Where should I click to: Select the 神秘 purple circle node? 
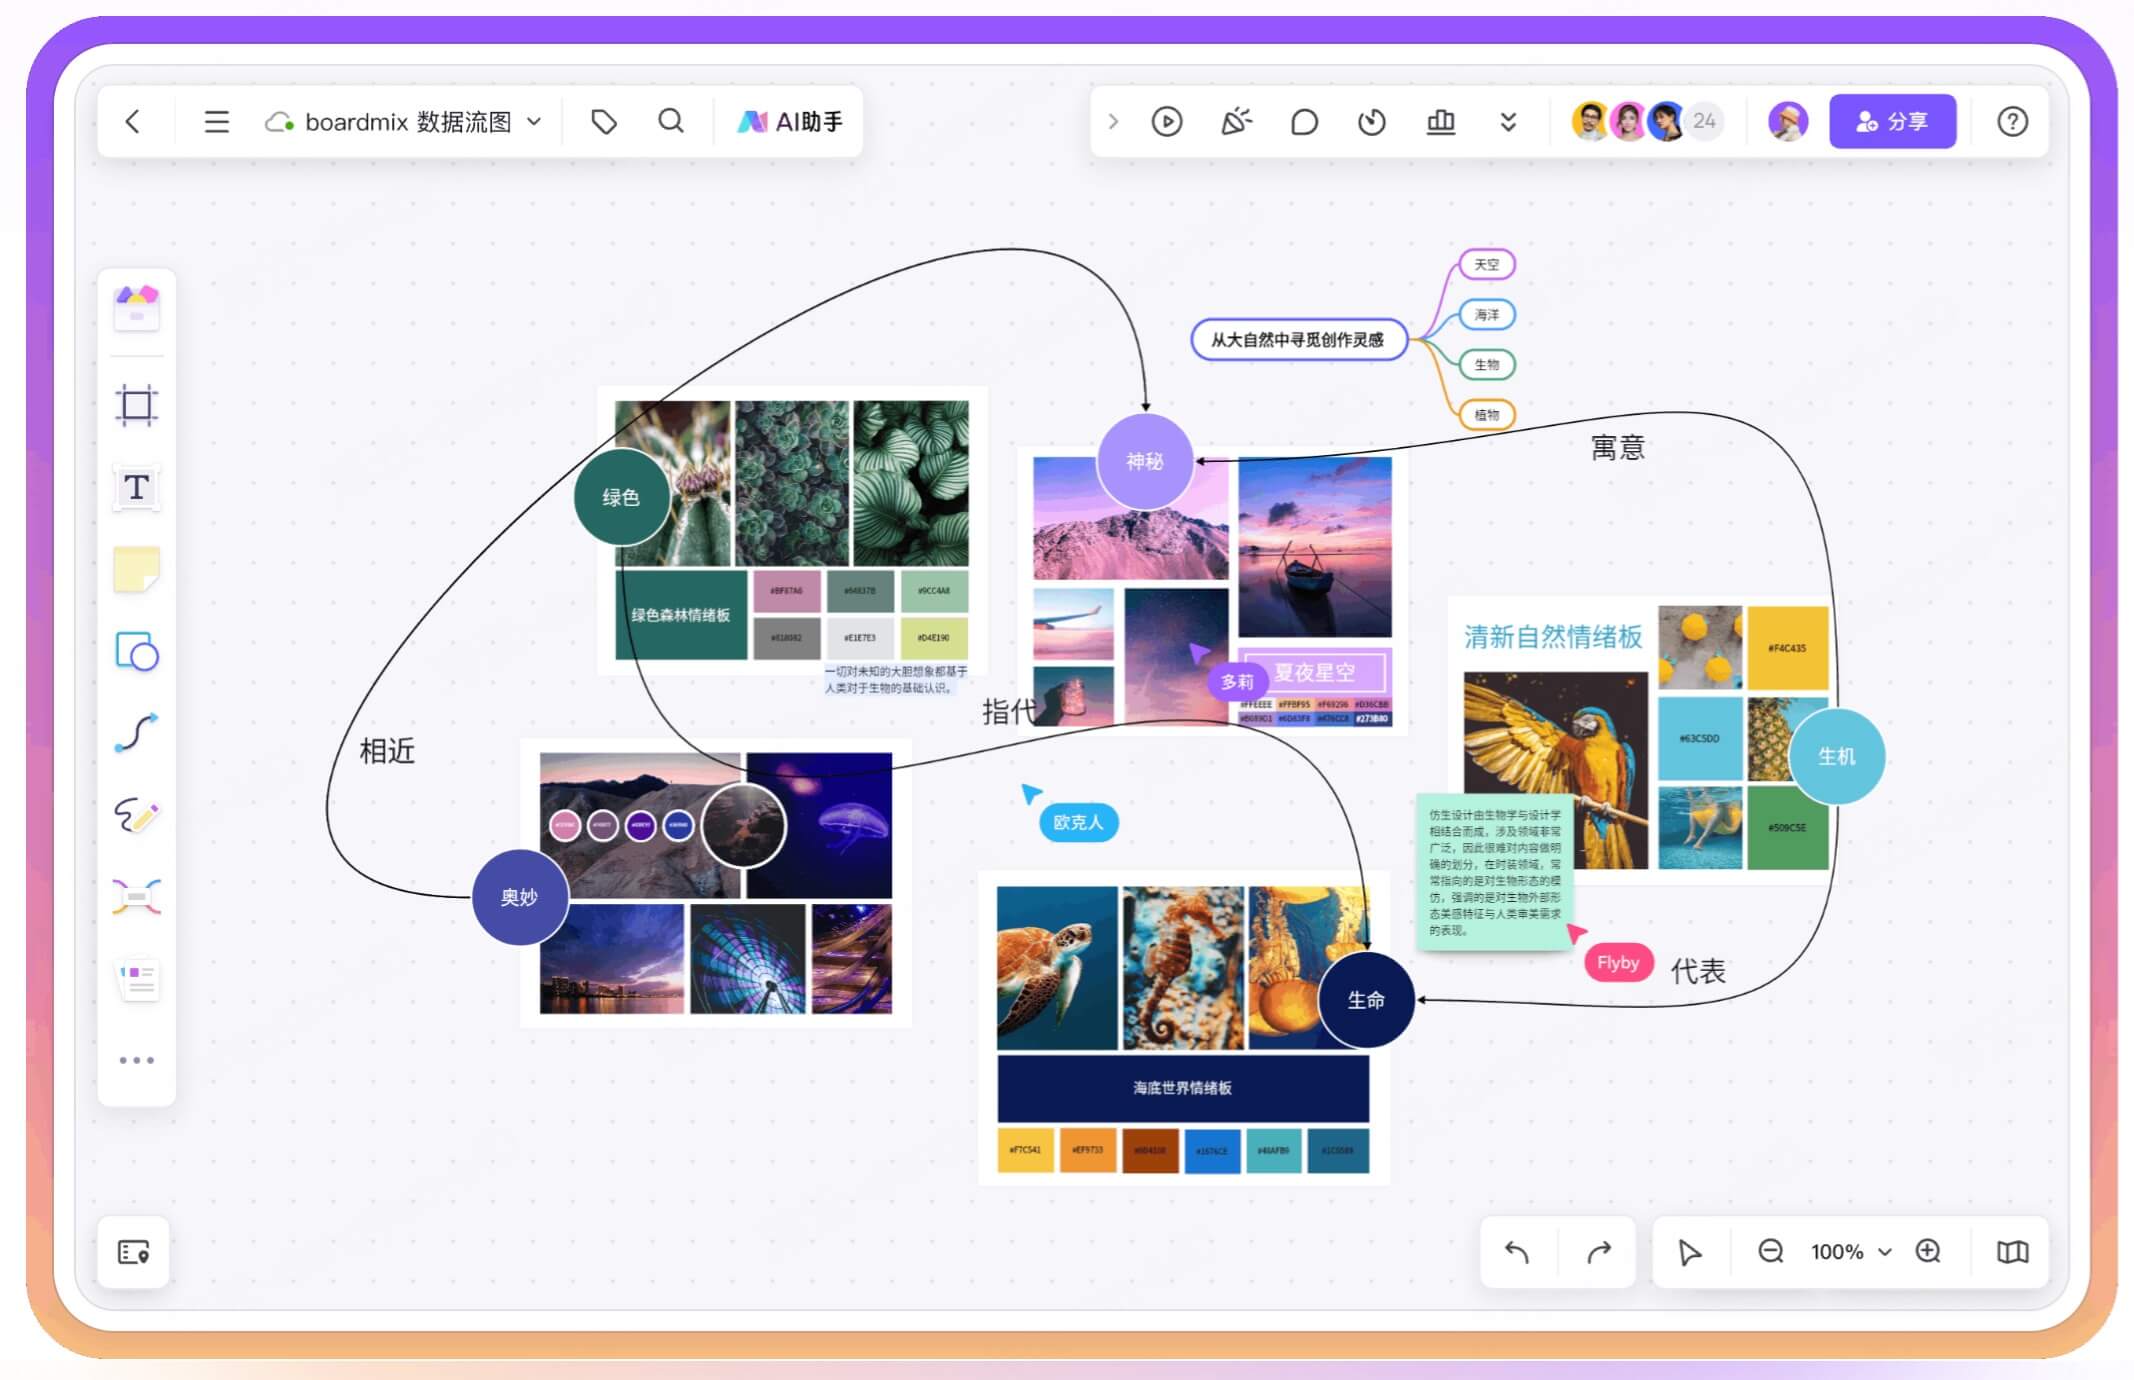coord(1145,461)
